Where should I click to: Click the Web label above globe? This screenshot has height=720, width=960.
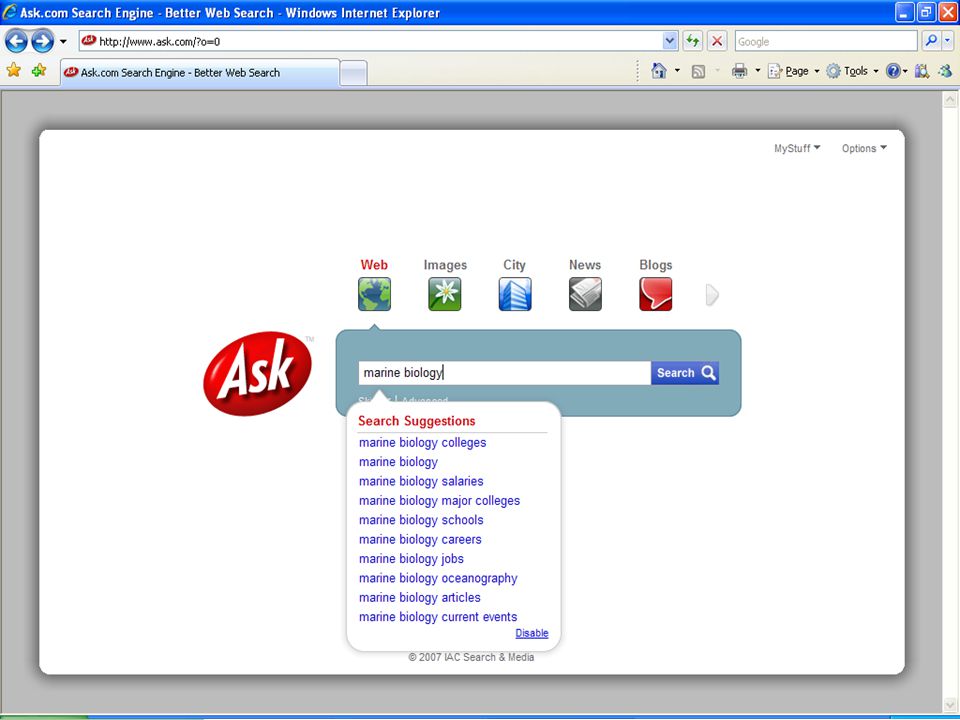click(x=374, y=265)
